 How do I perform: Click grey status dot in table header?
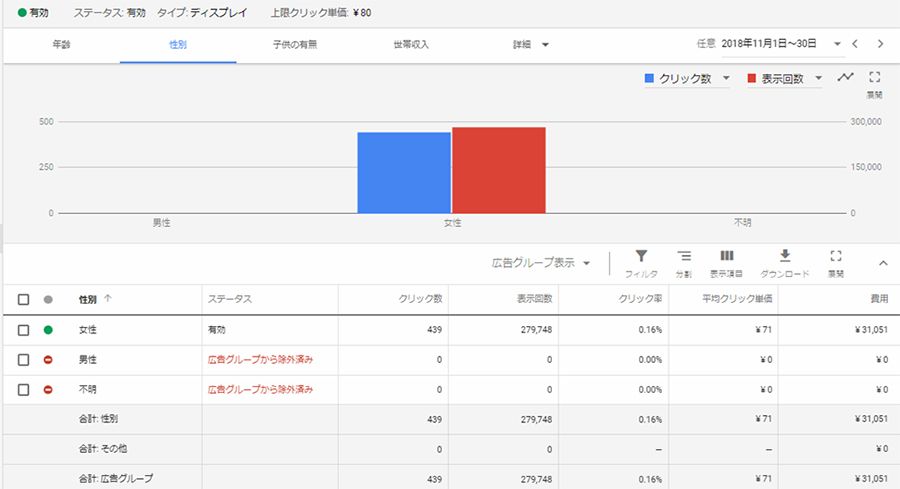(x=48, y=300)
